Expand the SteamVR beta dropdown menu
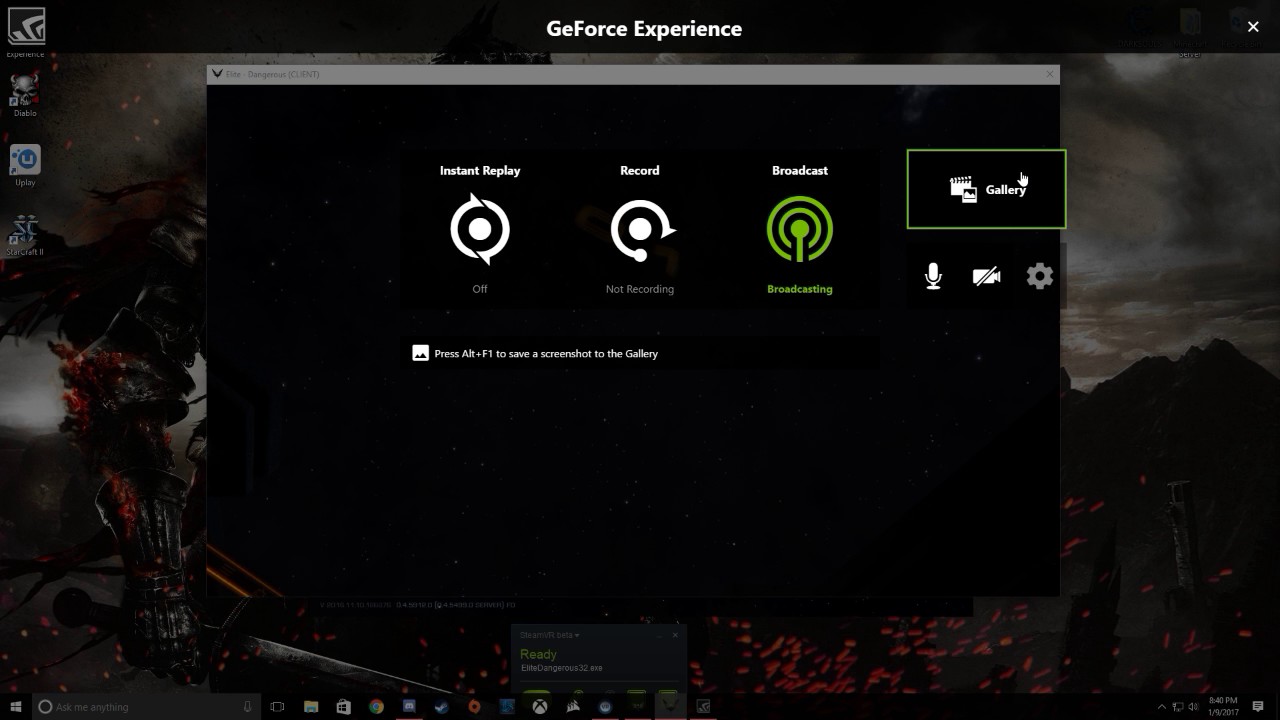This screenshot has height=720, width=1280. coord(549,635)
